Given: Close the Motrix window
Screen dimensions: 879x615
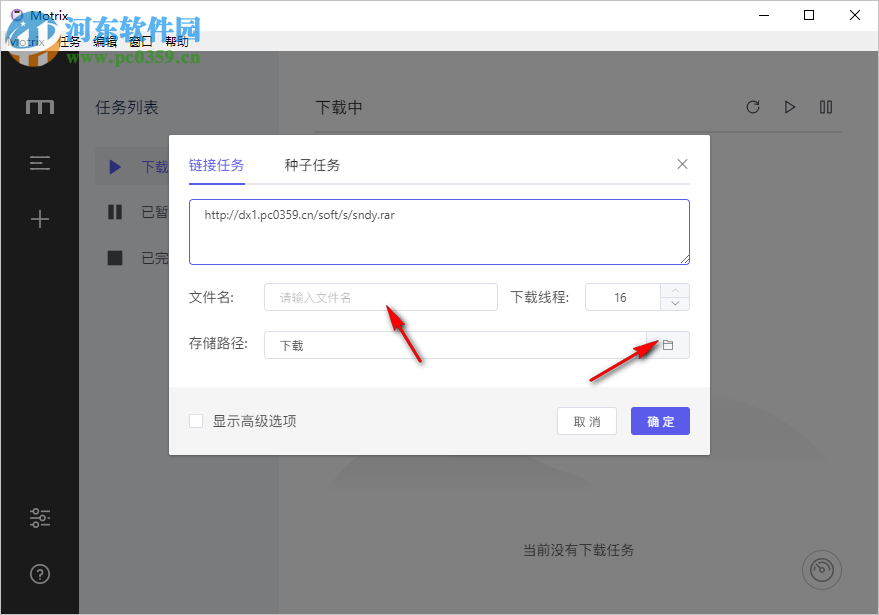Looking at the screenshot, I should (854, 15).
